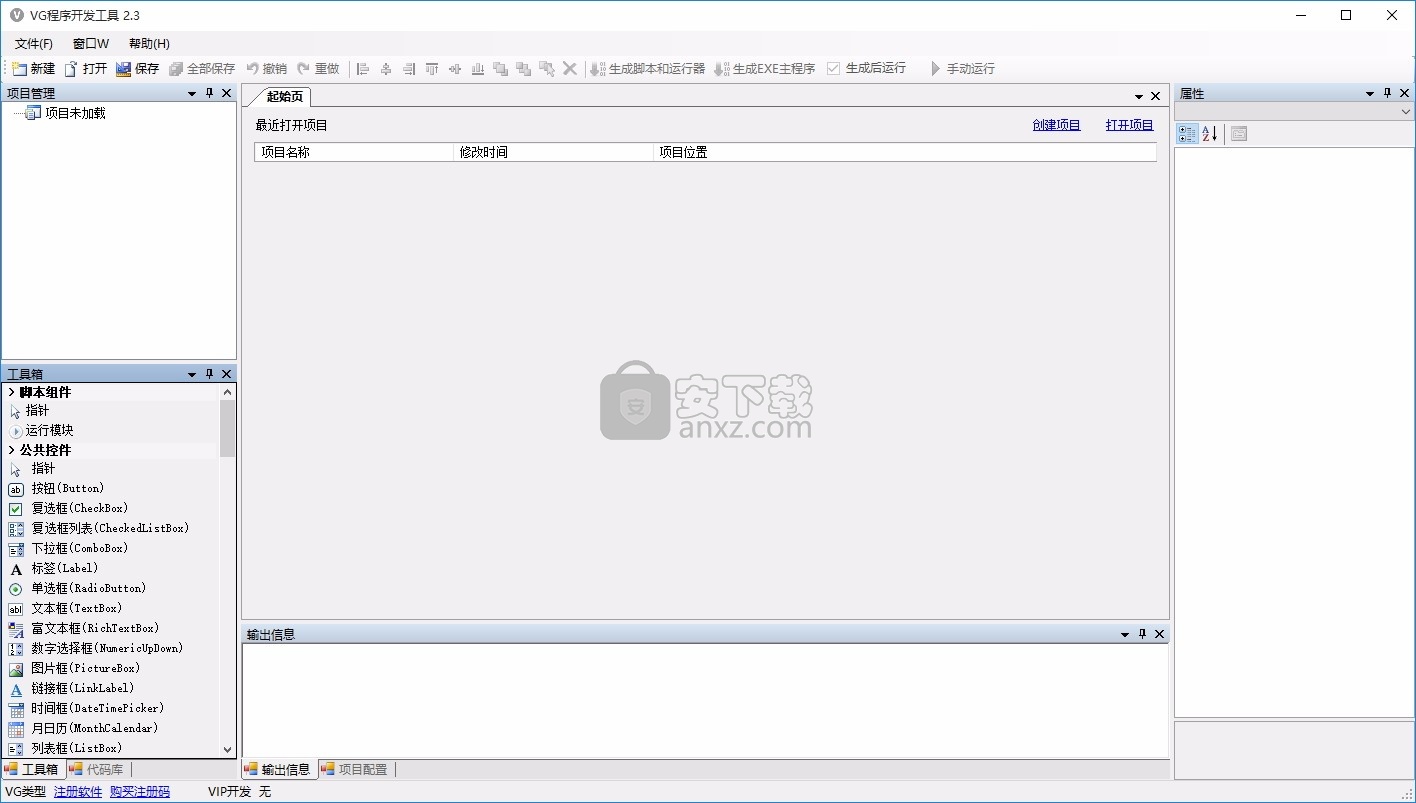Select the 输出信息 bottom tab

click(279, 770)
